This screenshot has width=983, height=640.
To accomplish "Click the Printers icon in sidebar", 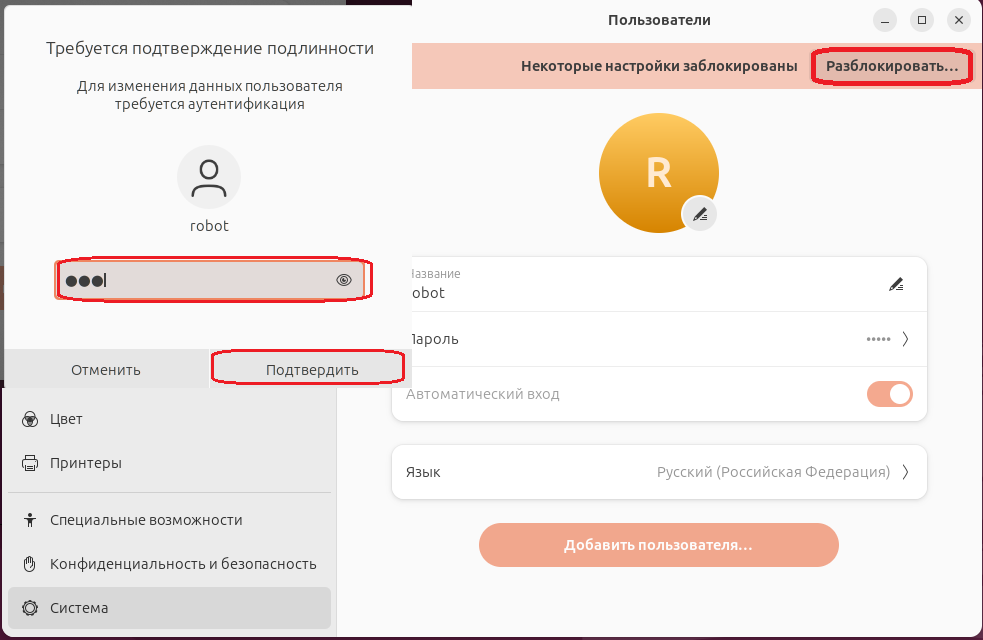I will pos(29,463).
